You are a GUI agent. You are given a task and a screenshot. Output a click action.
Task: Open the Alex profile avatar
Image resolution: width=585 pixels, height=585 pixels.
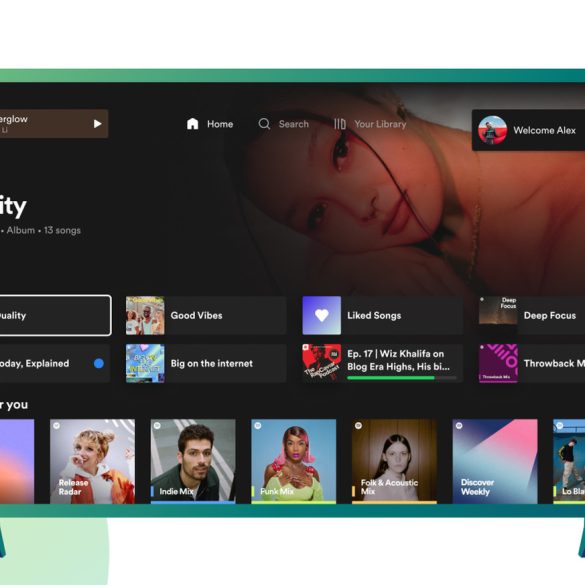tap(492, 130)
